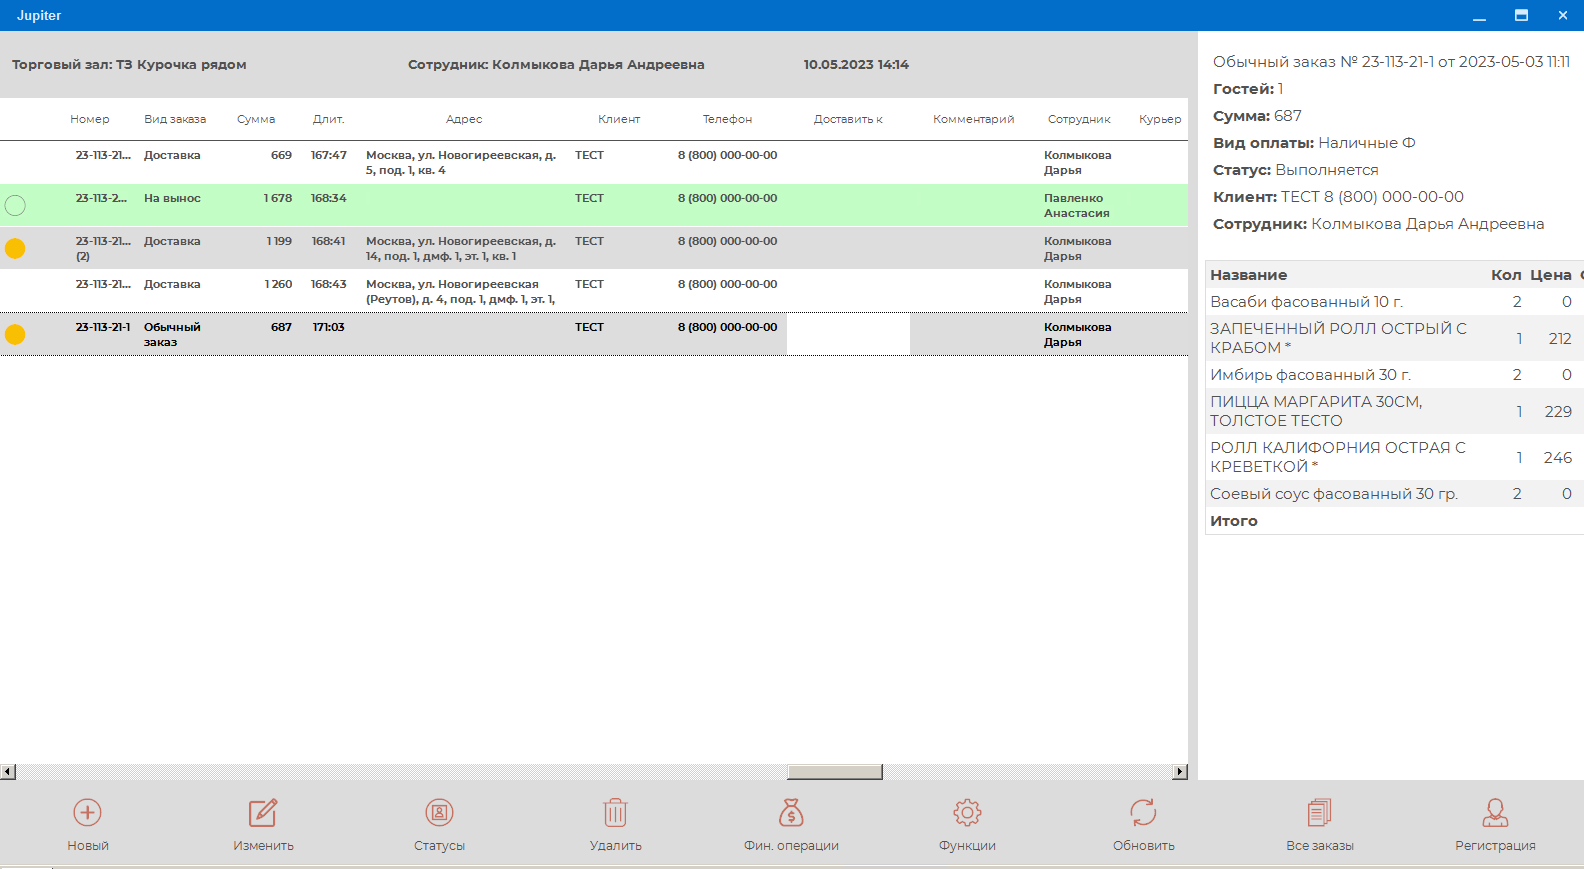Click the Доставить к column header
Viewport: 1584px width, 869px height.
pyautogui.click(x=848, y=119)
